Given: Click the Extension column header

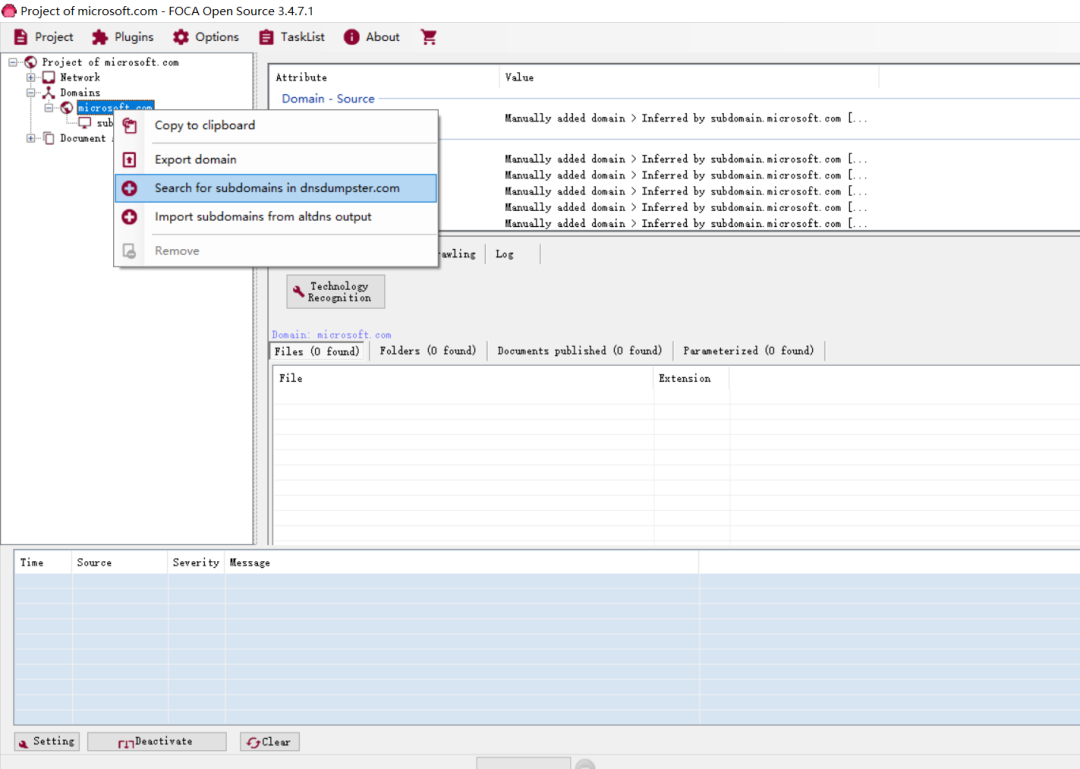Looking at the screenshot, I should [691, 378].
